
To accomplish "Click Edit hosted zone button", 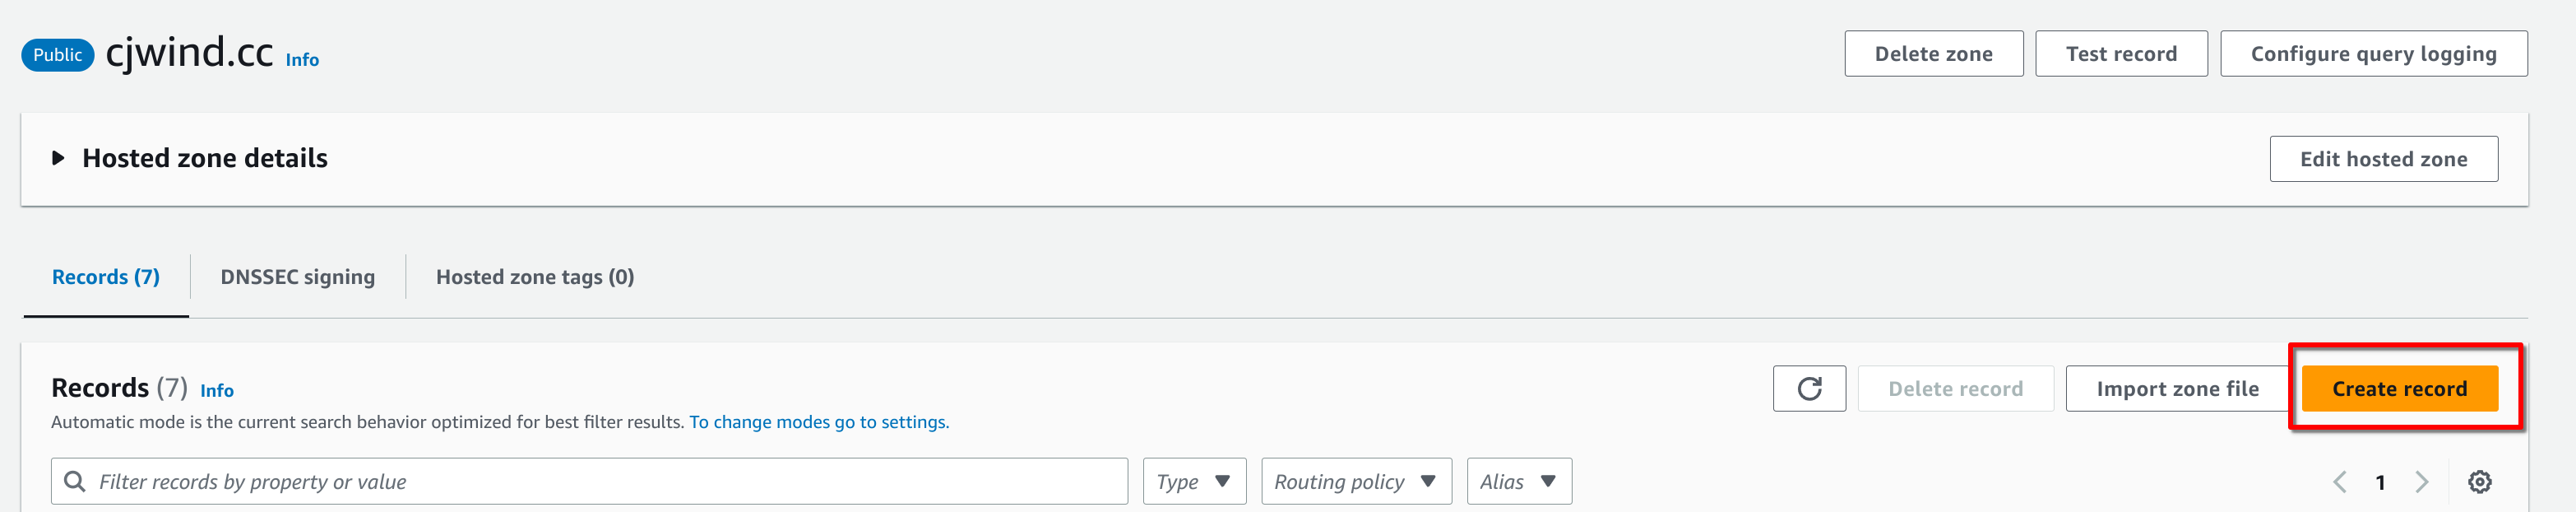I will pos(2383,159).
